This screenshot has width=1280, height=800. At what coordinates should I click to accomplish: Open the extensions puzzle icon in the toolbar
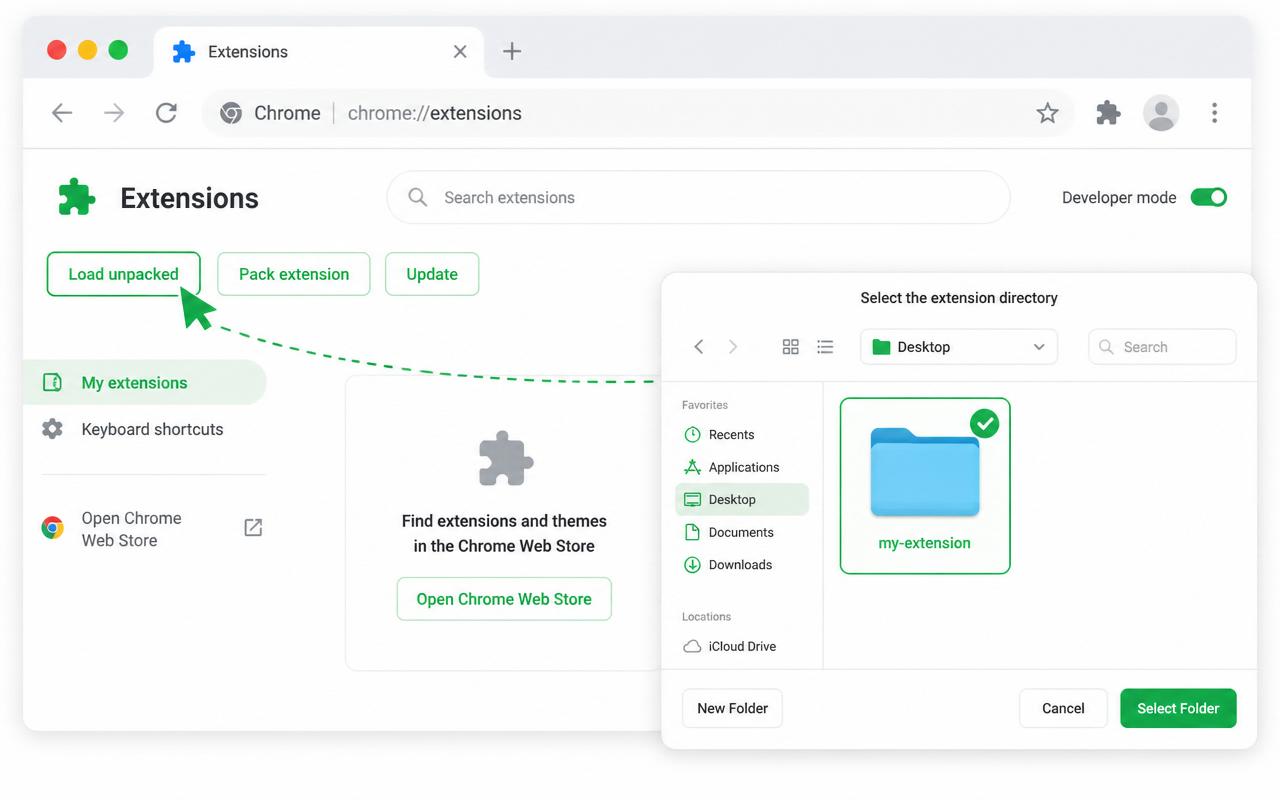pos(1108,113)
